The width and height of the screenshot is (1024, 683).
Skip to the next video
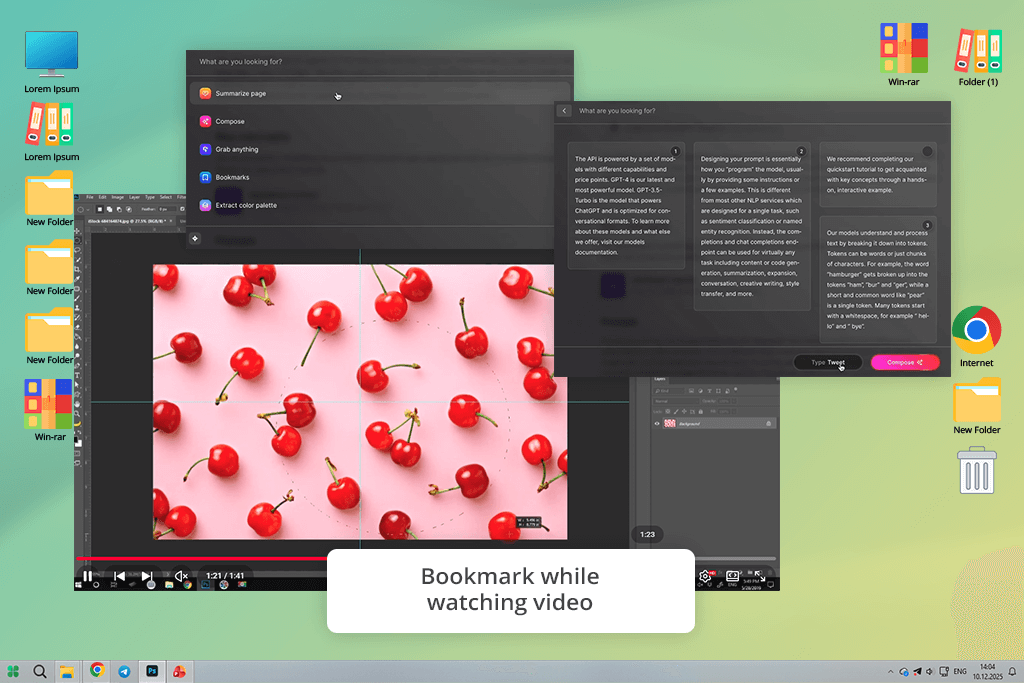(147, 576)
